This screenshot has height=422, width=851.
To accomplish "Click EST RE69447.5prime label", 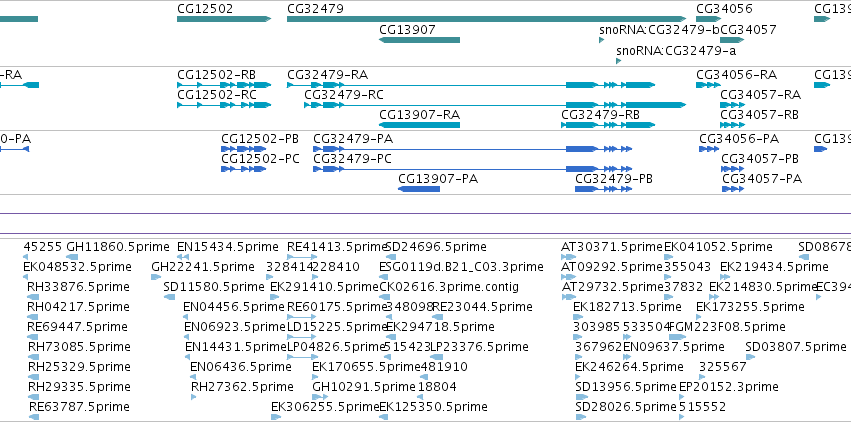I will pos(77,327).
